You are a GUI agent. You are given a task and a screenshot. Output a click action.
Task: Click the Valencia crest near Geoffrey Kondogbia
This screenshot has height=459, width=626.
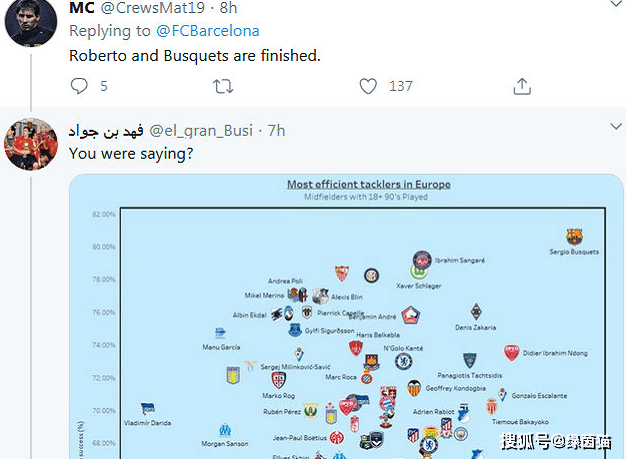[x=414, y=388]
